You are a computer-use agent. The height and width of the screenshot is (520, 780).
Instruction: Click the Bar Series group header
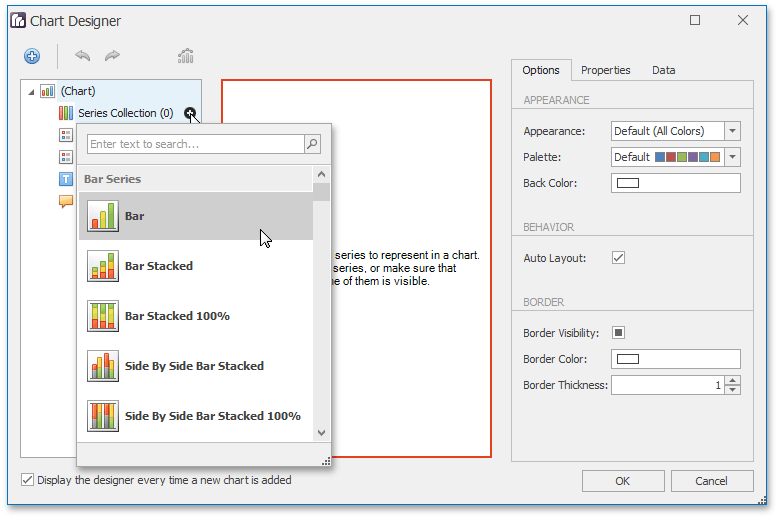[195, 179]
